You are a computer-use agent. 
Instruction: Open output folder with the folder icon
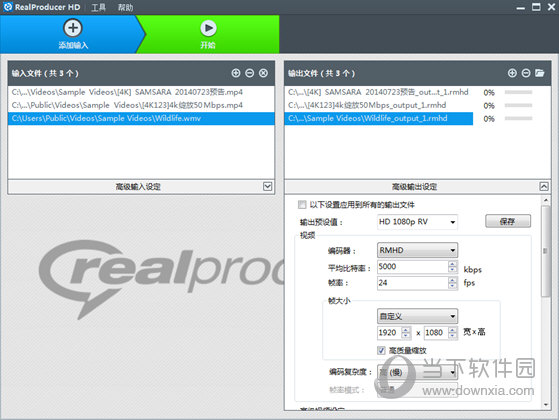point(540,73)
